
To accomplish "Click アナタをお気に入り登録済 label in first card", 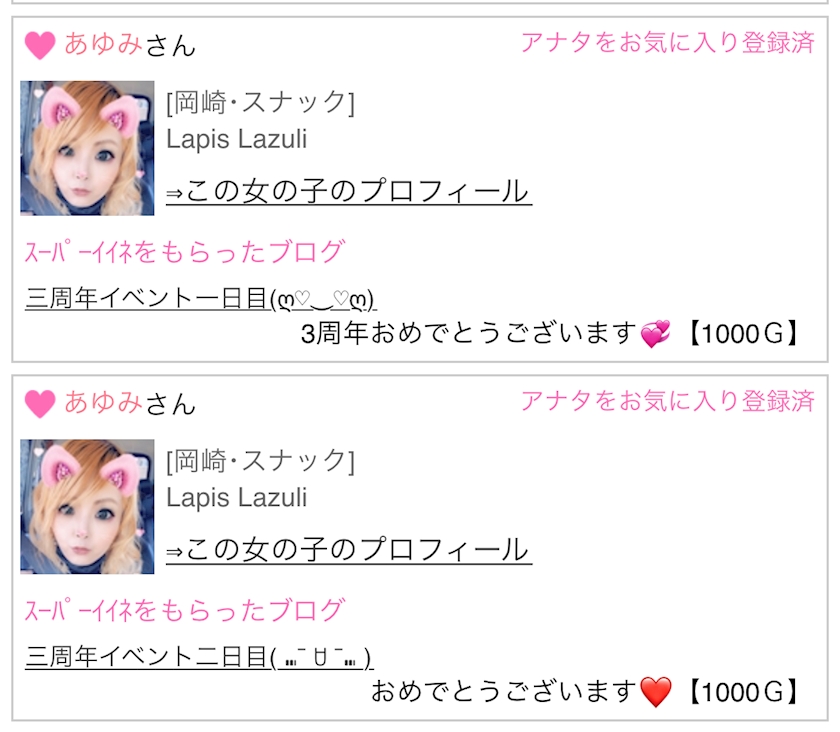I will 668,42.
